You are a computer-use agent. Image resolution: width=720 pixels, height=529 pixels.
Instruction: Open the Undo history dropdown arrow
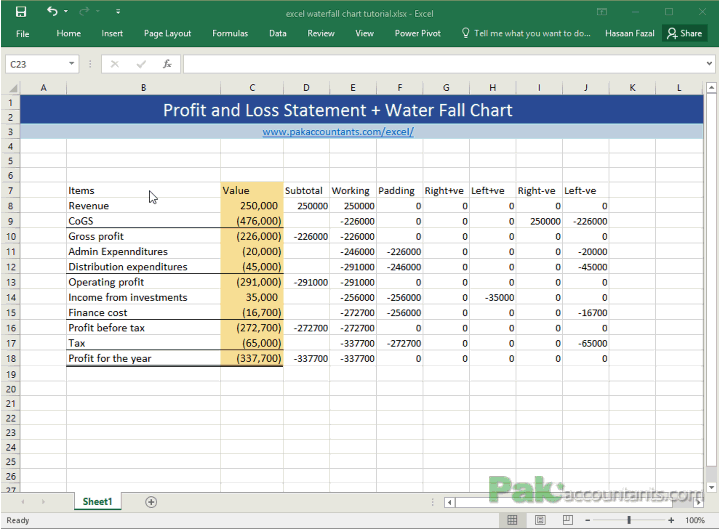(x=66, y=11)
